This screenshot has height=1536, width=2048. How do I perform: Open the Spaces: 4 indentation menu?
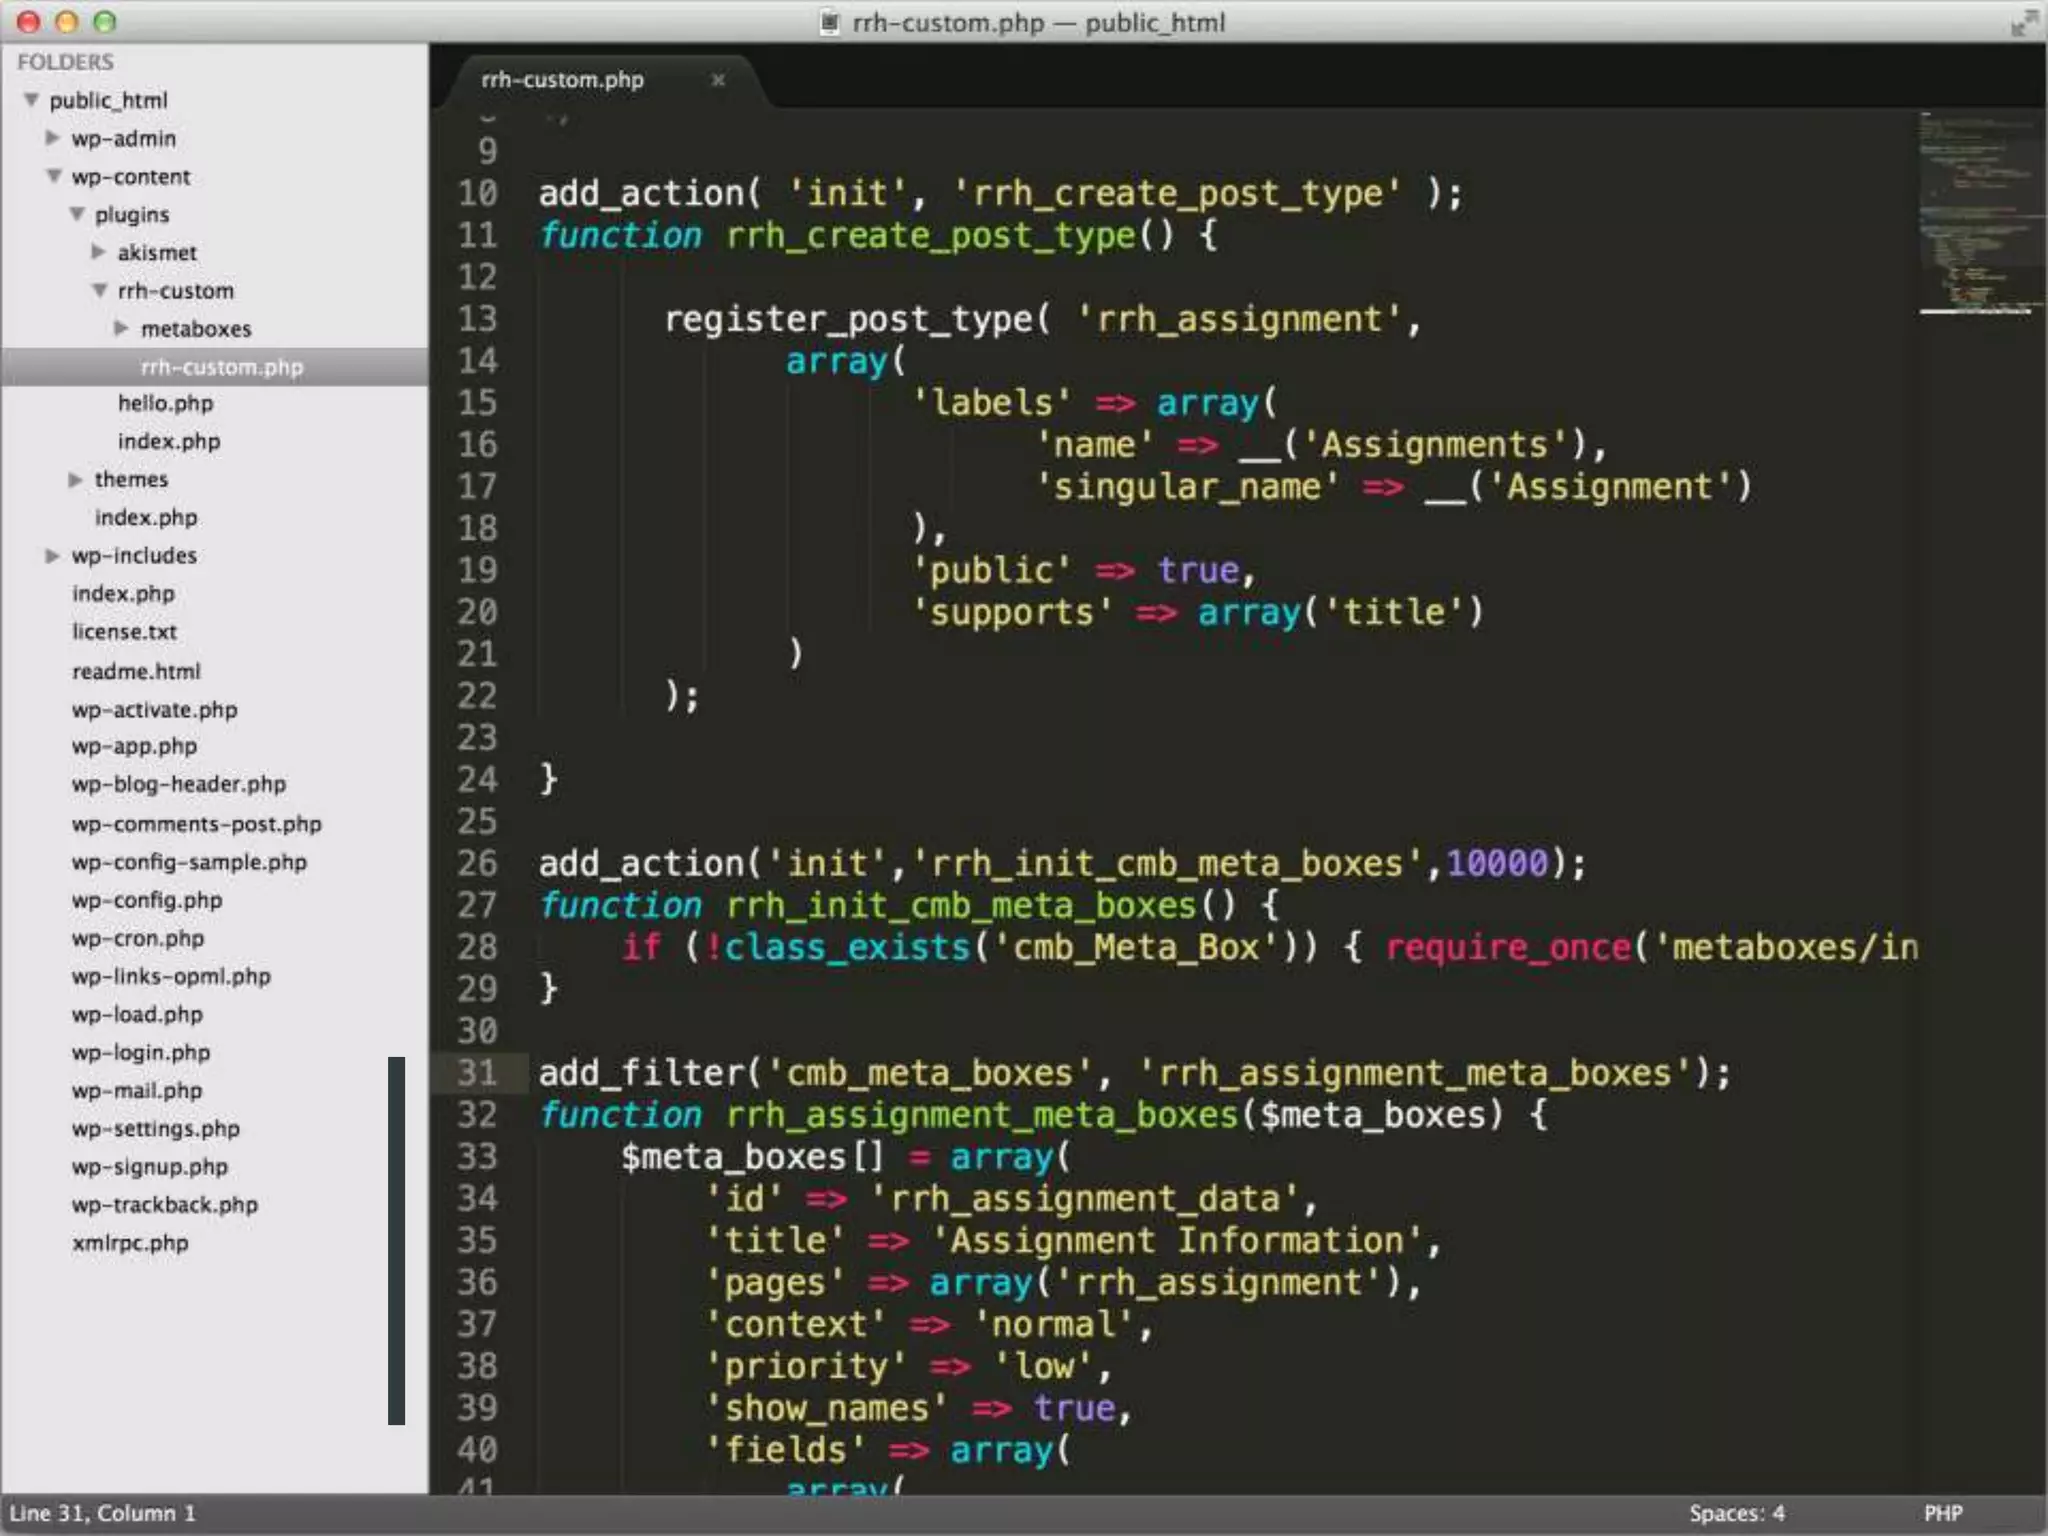point(1736,1513)
